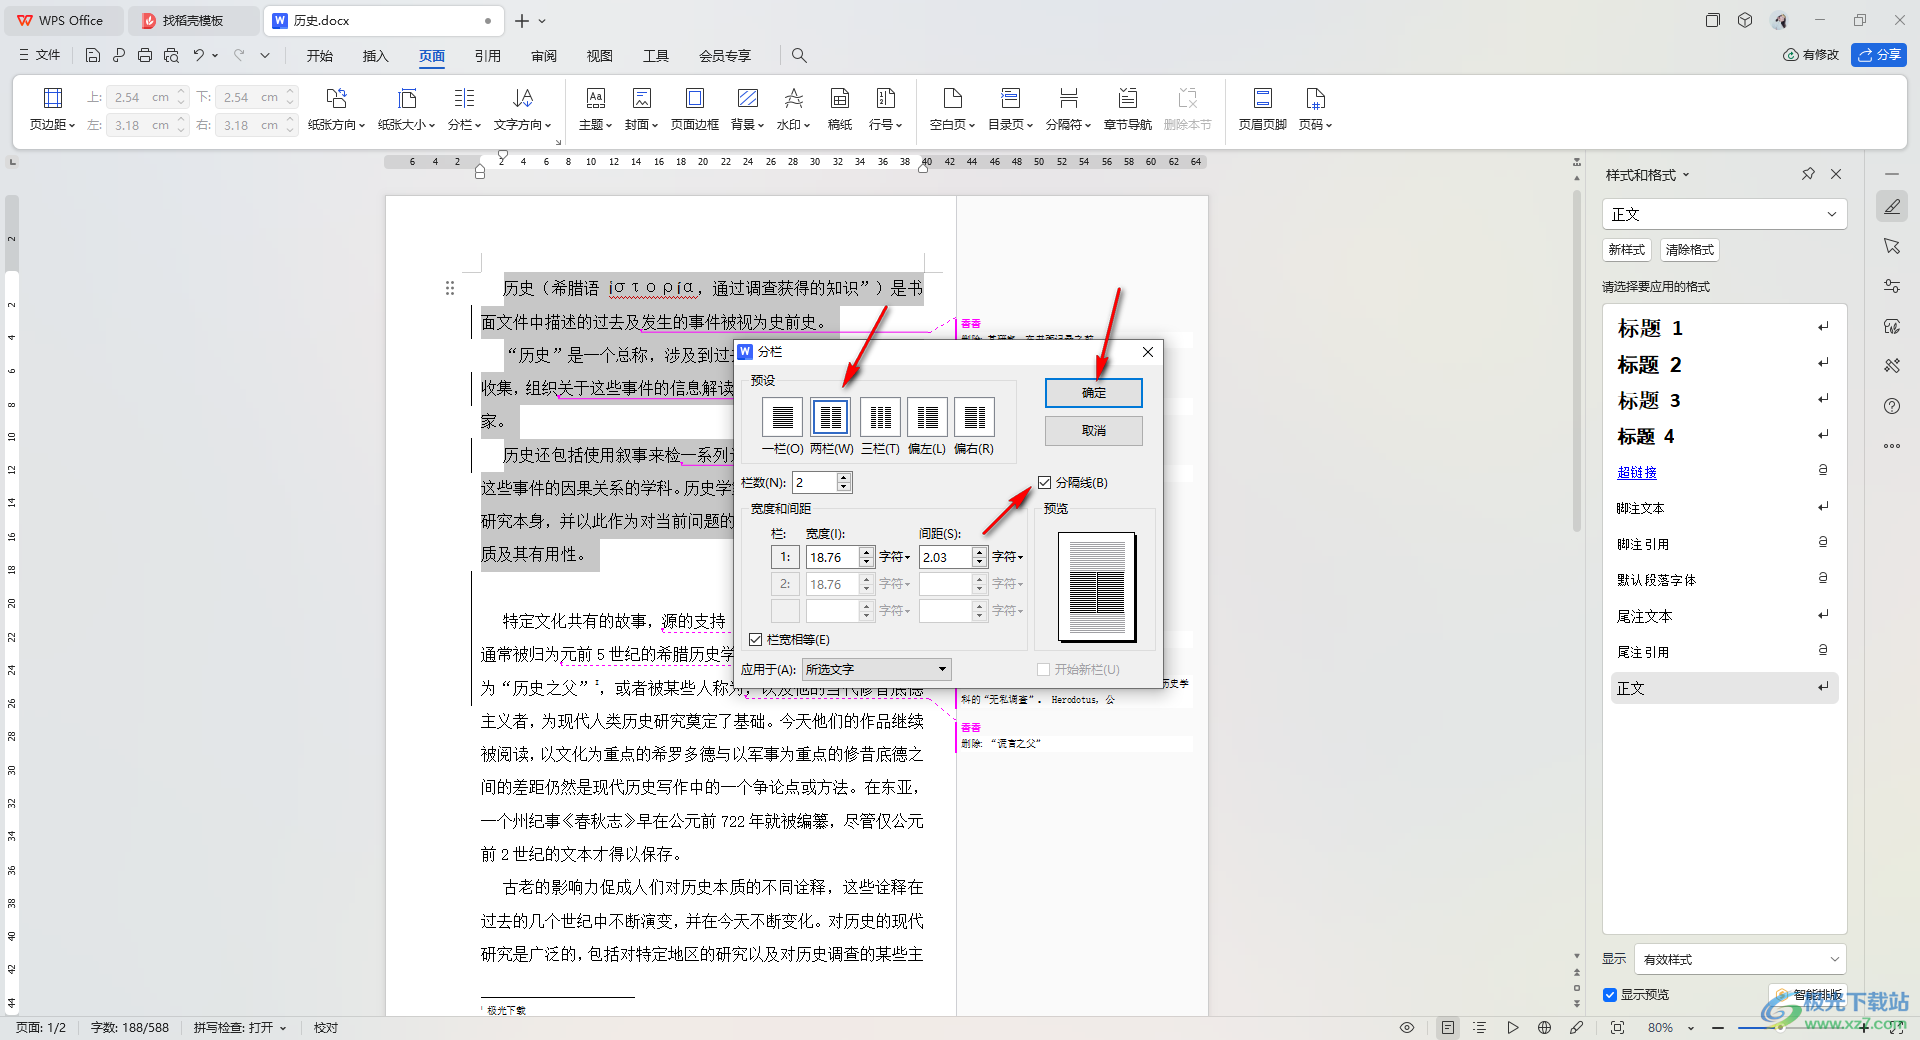Click the search magnifier icon in menu bar
The width and height of the screenshot is (1920, 1040).
(x=799, y=55)
